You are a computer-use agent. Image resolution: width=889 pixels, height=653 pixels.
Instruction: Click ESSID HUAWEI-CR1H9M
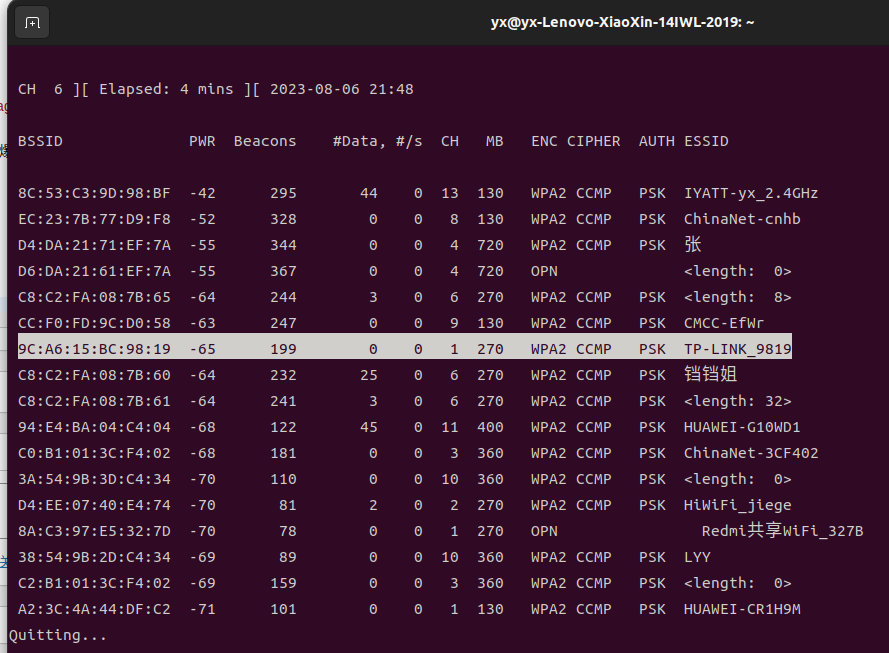pyautogui.click(x=742, y=610)
